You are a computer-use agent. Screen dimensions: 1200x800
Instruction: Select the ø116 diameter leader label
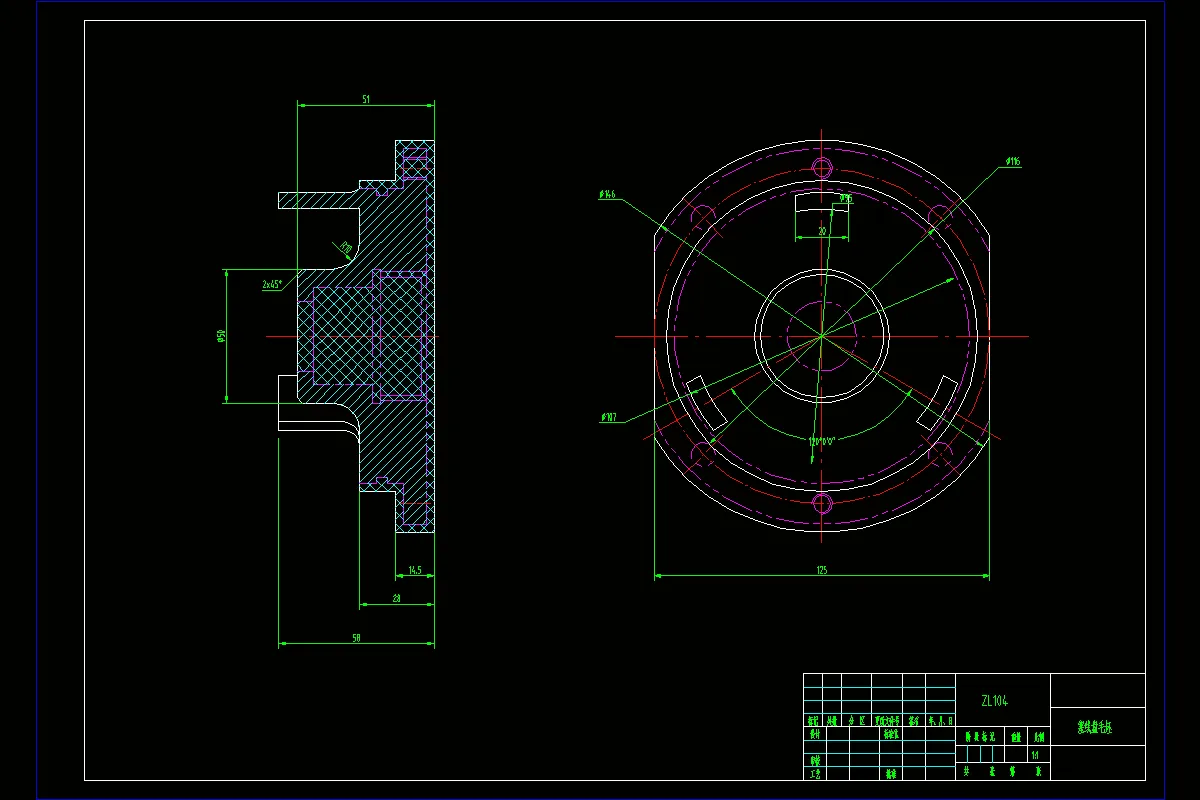coord(1013,161)
